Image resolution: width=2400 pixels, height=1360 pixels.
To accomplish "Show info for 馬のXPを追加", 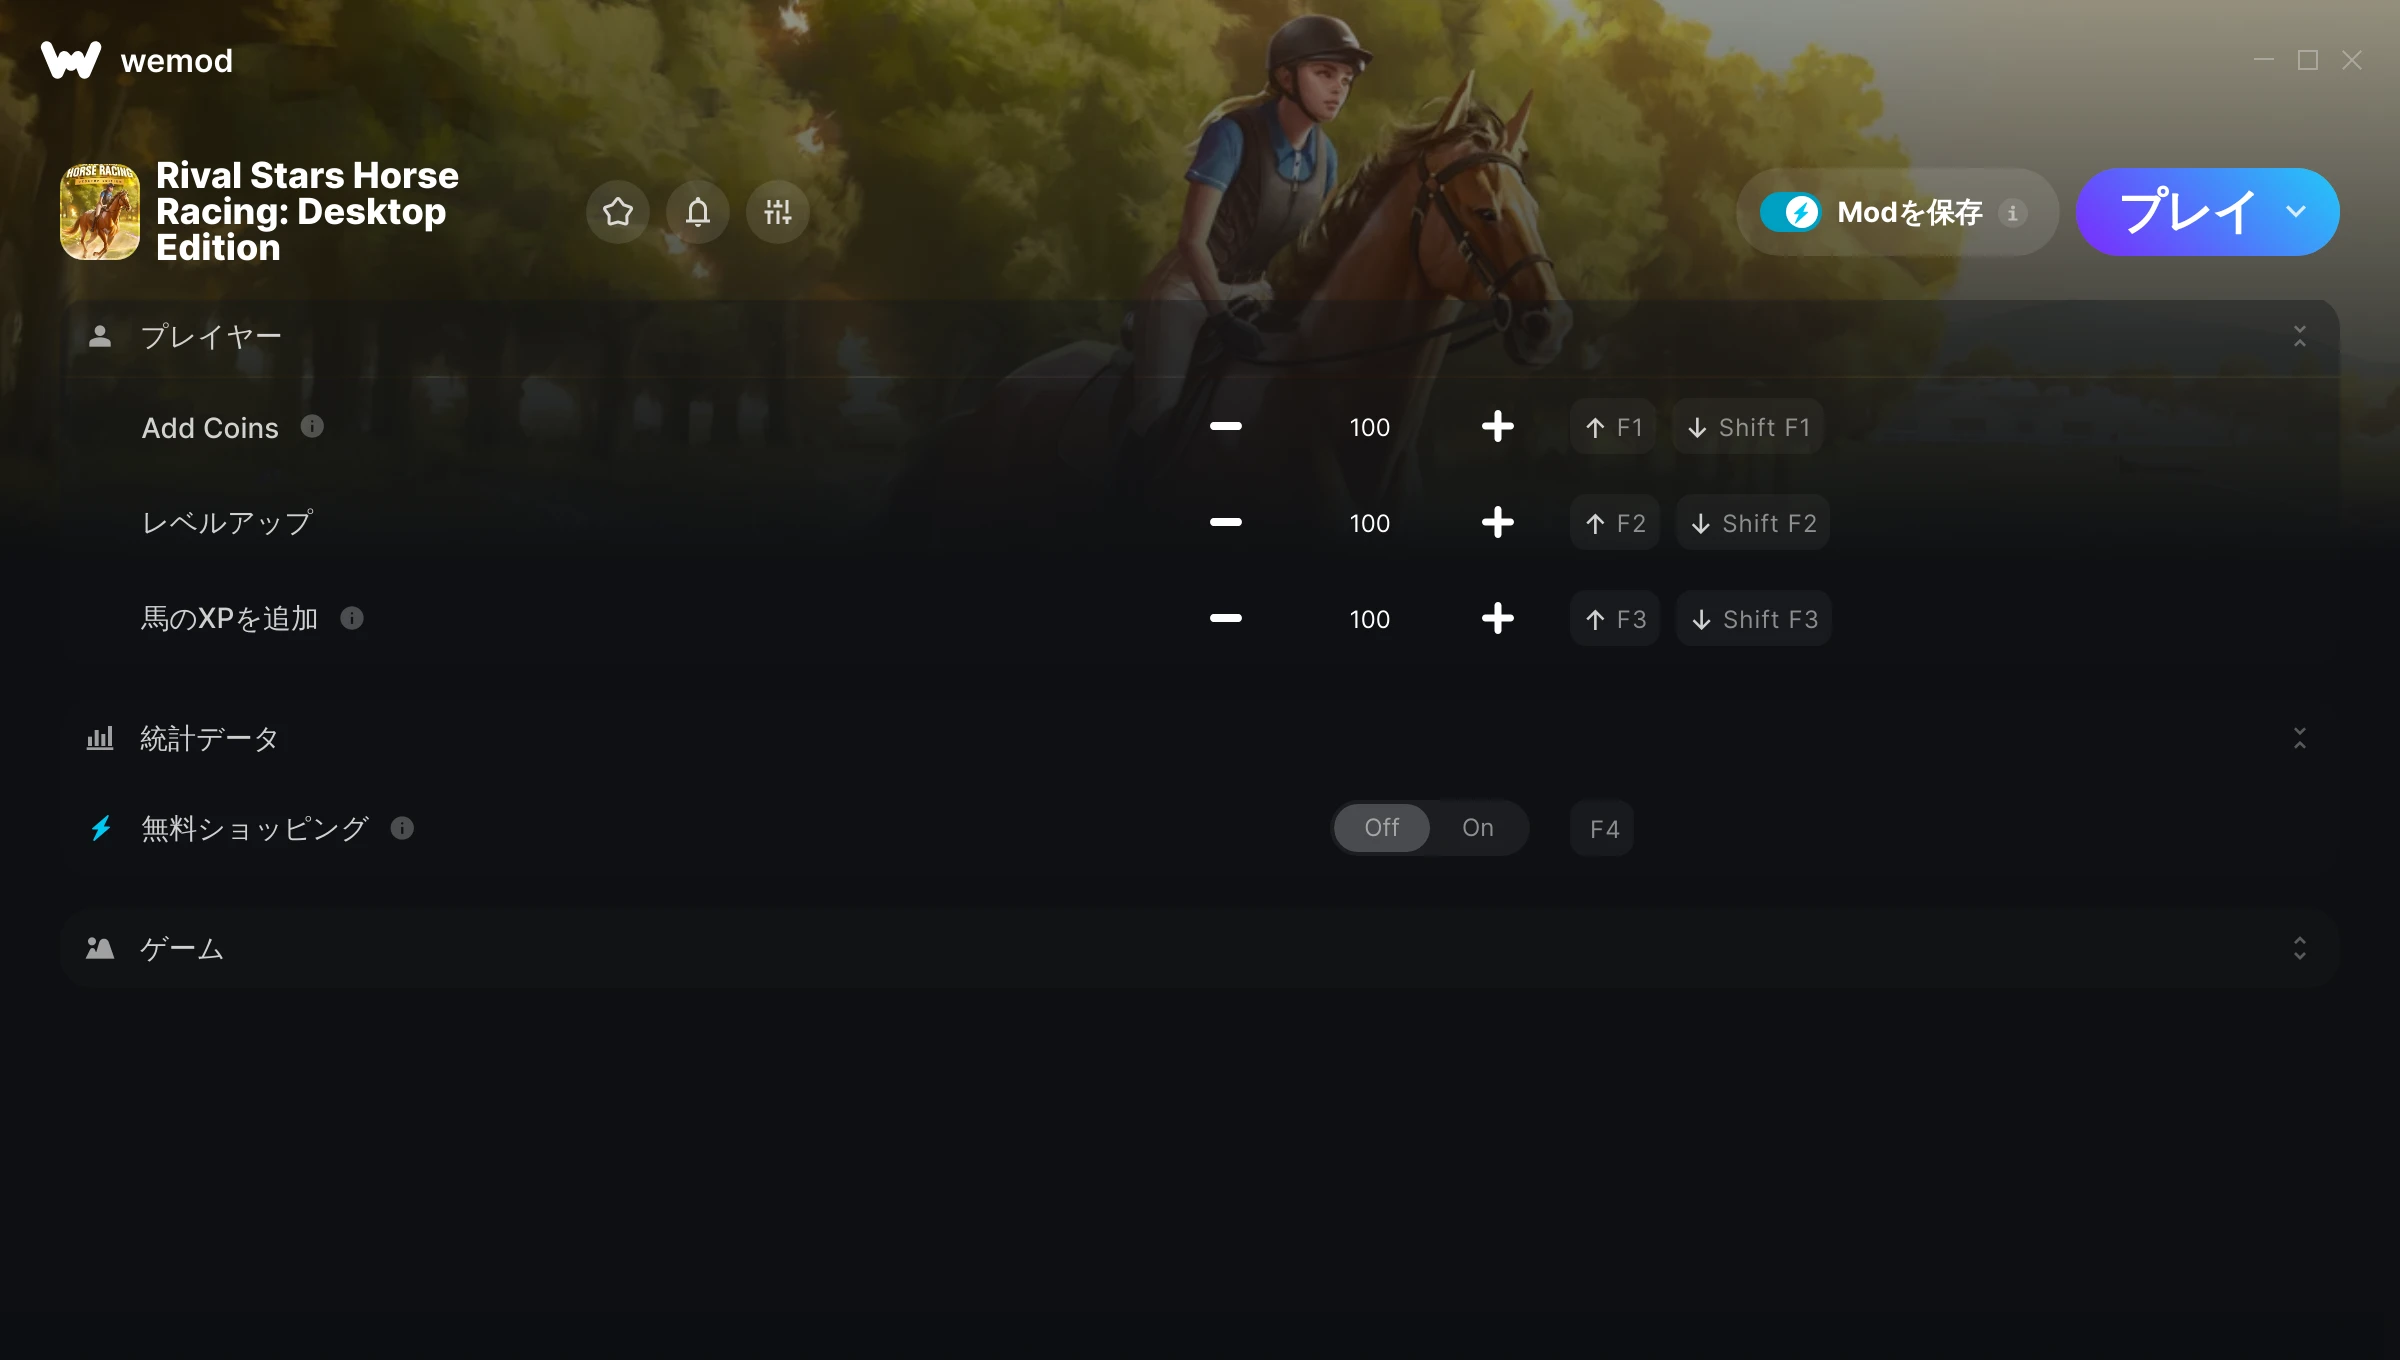I will coord(352,618).
